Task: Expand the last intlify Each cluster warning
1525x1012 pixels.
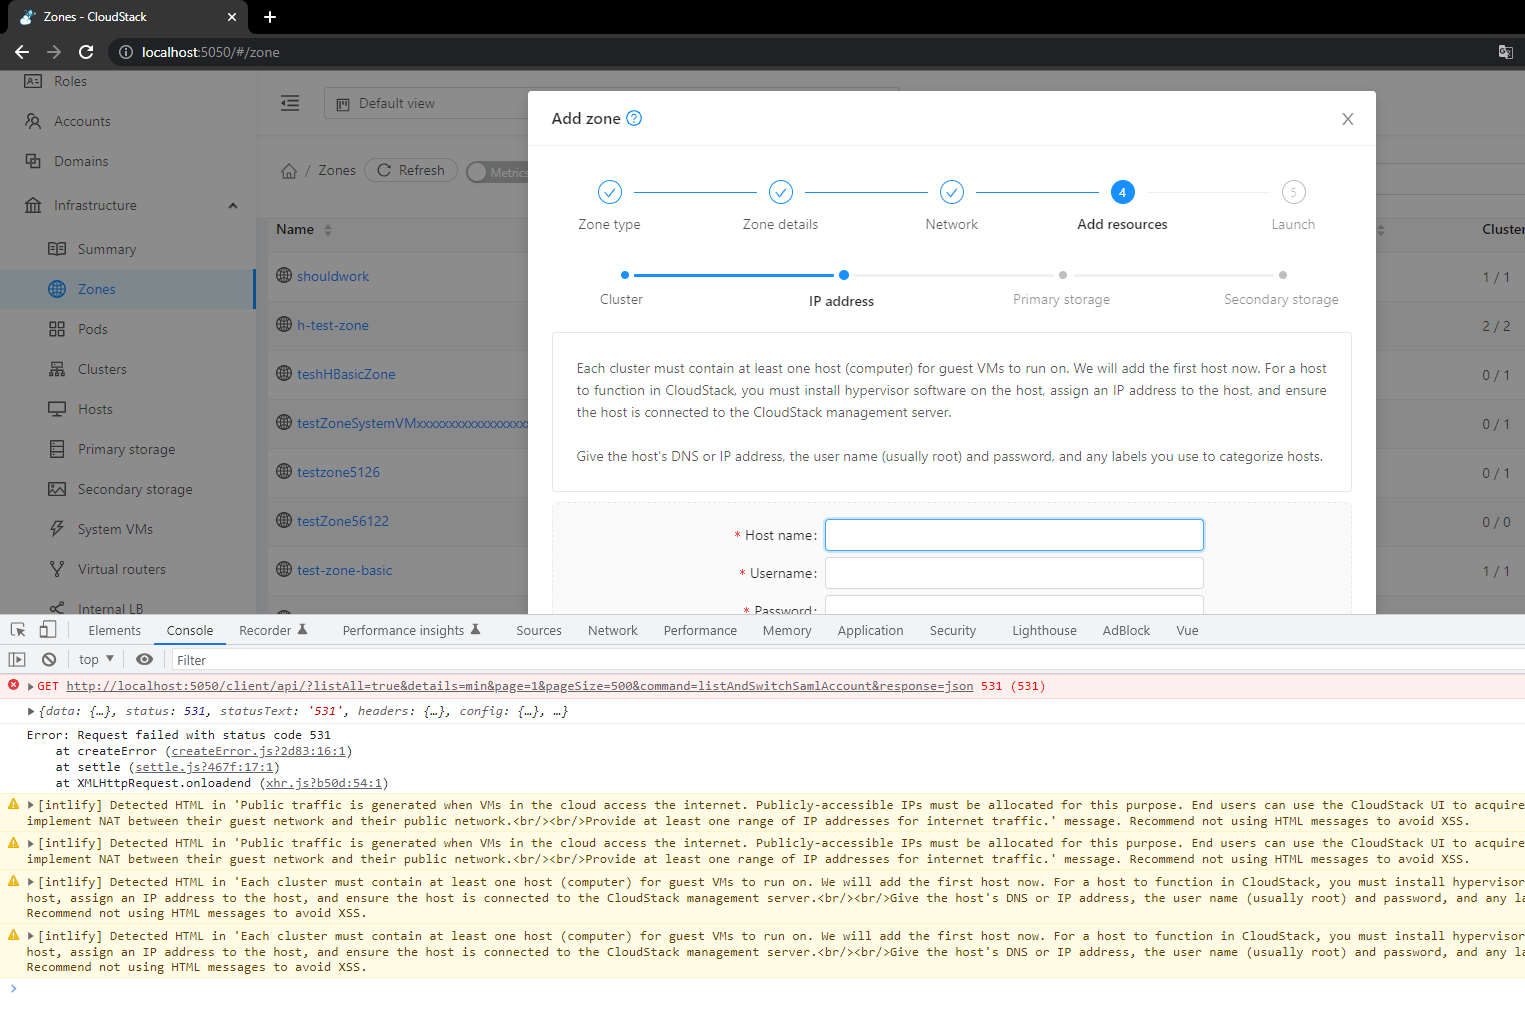Action: (31, 936)
